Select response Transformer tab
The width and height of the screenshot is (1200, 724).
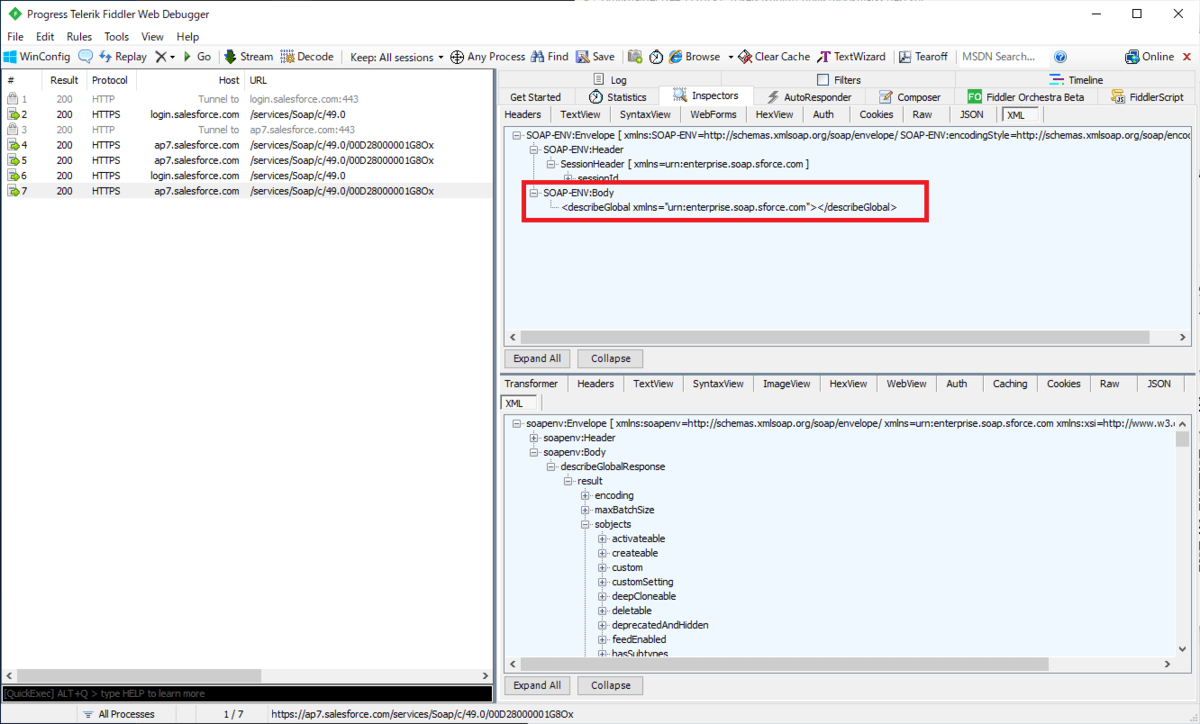click(x=531, y=384)
